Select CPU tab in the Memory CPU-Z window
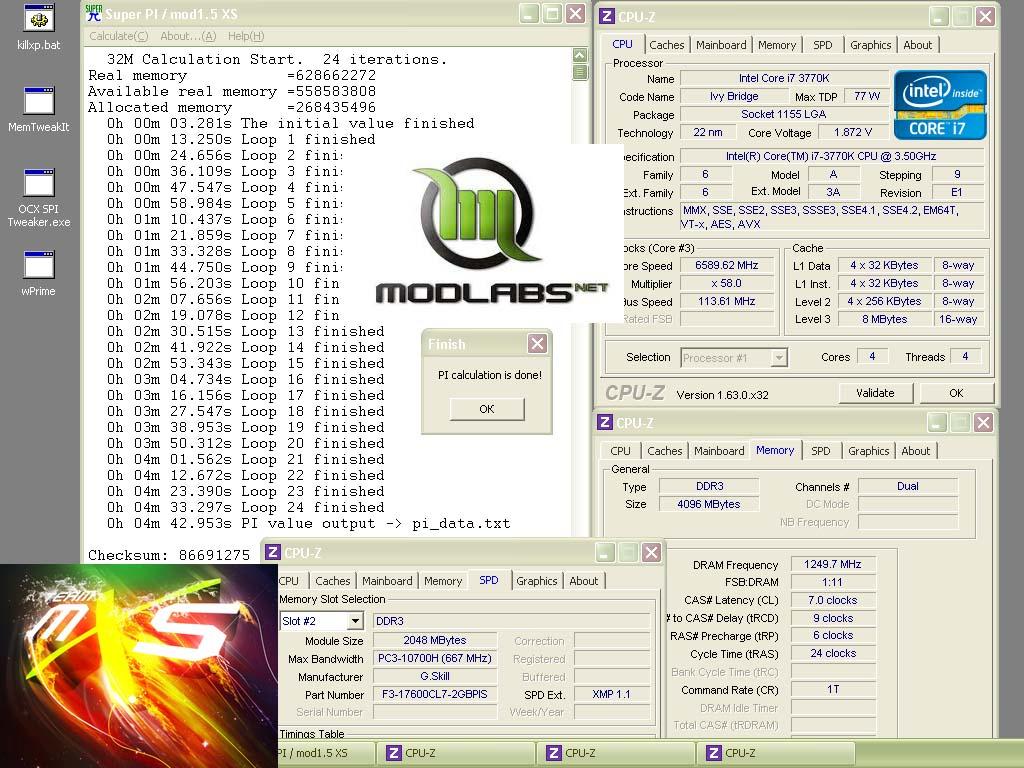This screenshot has height=768, width=1024. (620, 451)
